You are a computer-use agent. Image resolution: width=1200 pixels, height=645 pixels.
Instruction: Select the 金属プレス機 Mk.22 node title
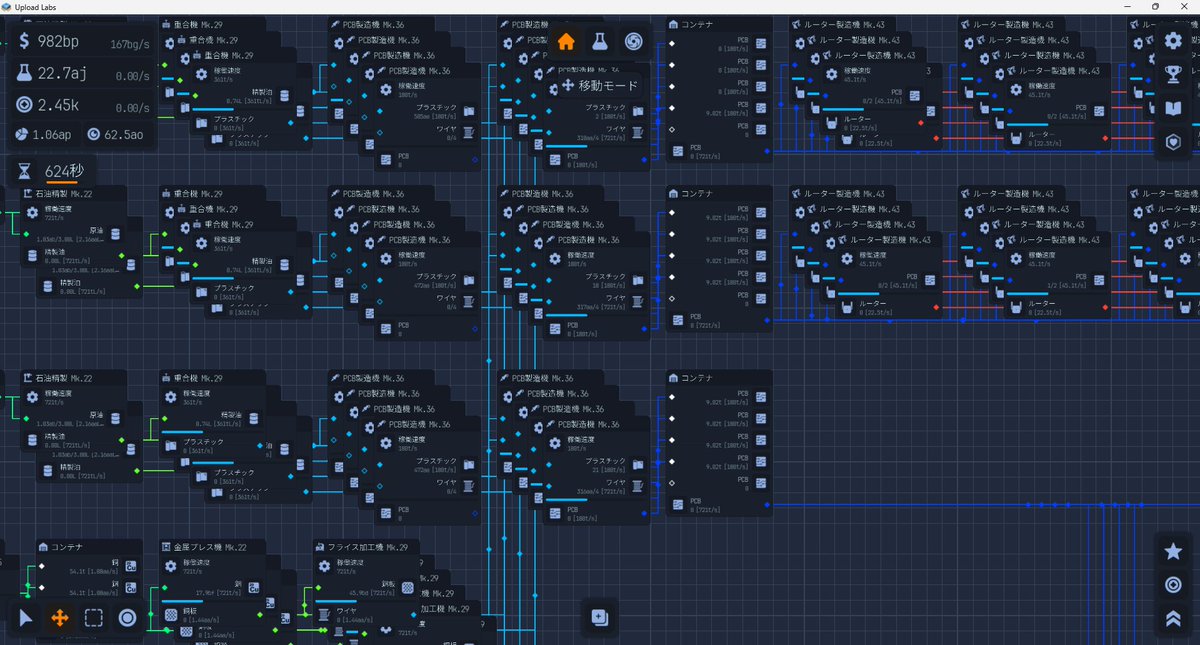pyautogui.click(x=209, y=547)
